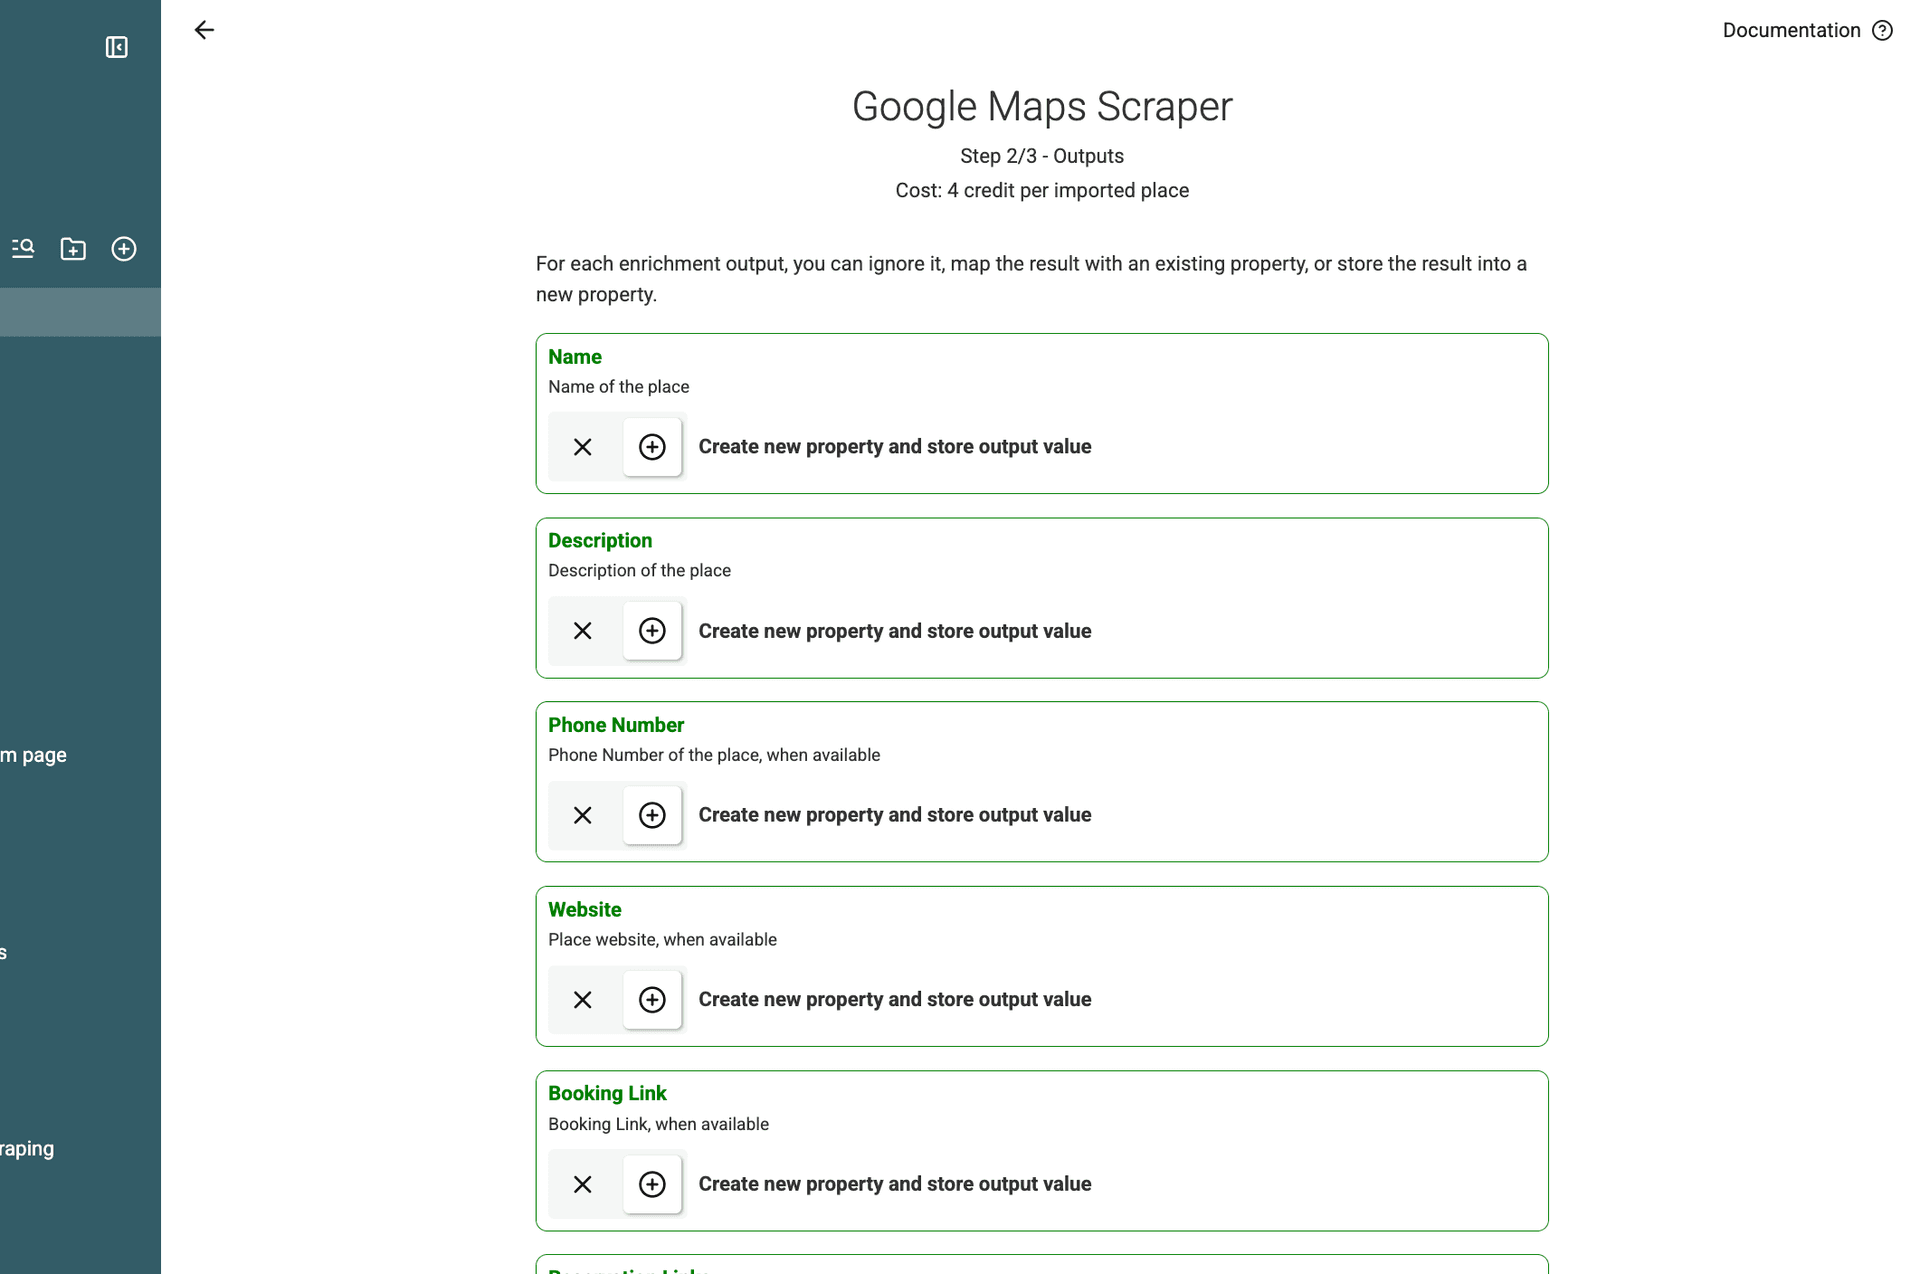This screenshot has width=1920, height=1274.
Task: Go back using the back arrow
Action: [x=204, y=30]
